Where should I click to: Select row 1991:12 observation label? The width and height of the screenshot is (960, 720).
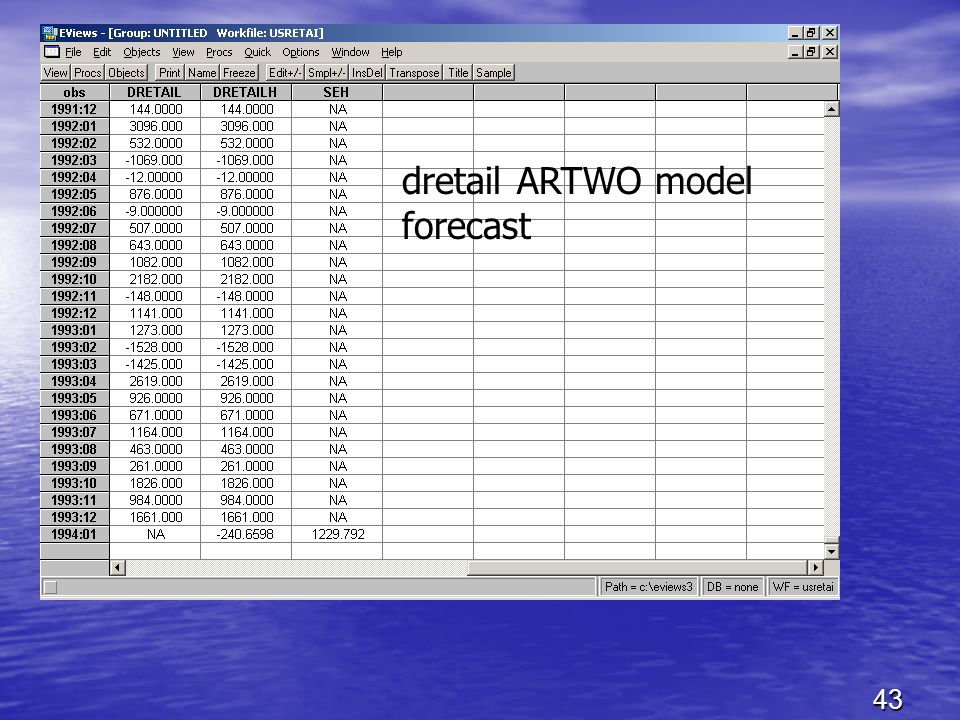[x=75, y=110]
